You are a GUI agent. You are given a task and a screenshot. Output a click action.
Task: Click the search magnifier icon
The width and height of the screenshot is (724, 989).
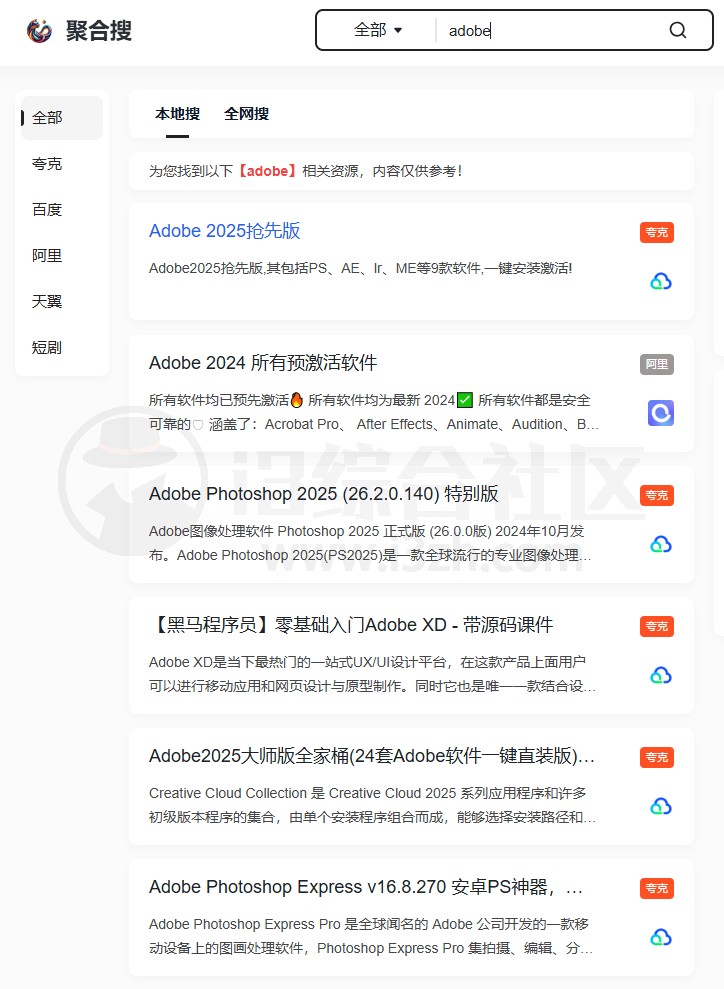(x=677, y=30)
